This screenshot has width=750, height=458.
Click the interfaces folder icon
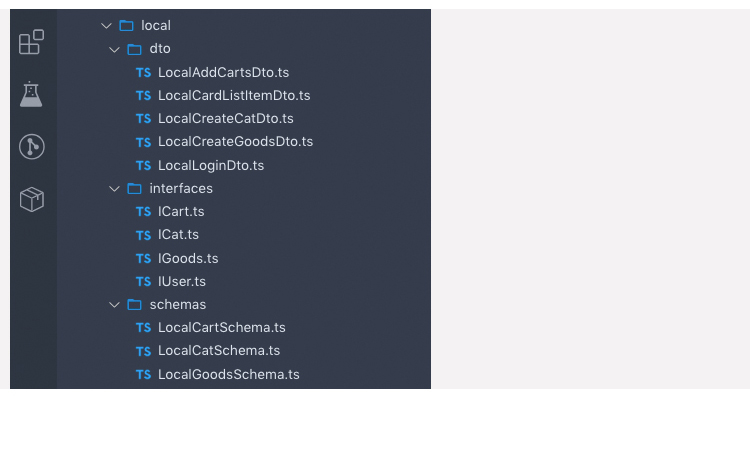[x=134, y=189]
